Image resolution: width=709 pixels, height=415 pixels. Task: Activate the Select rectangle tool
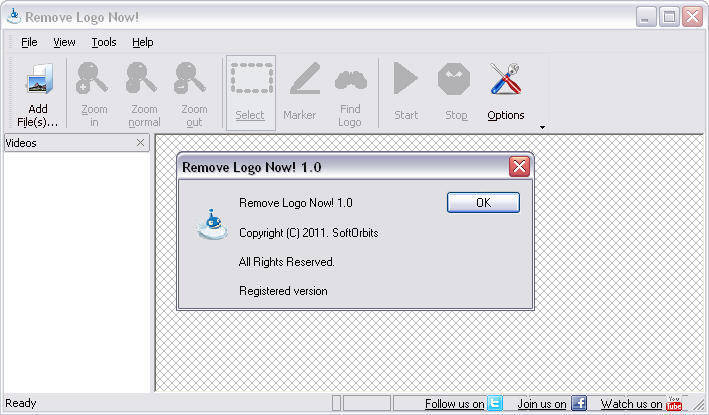(x=251, y=93)
